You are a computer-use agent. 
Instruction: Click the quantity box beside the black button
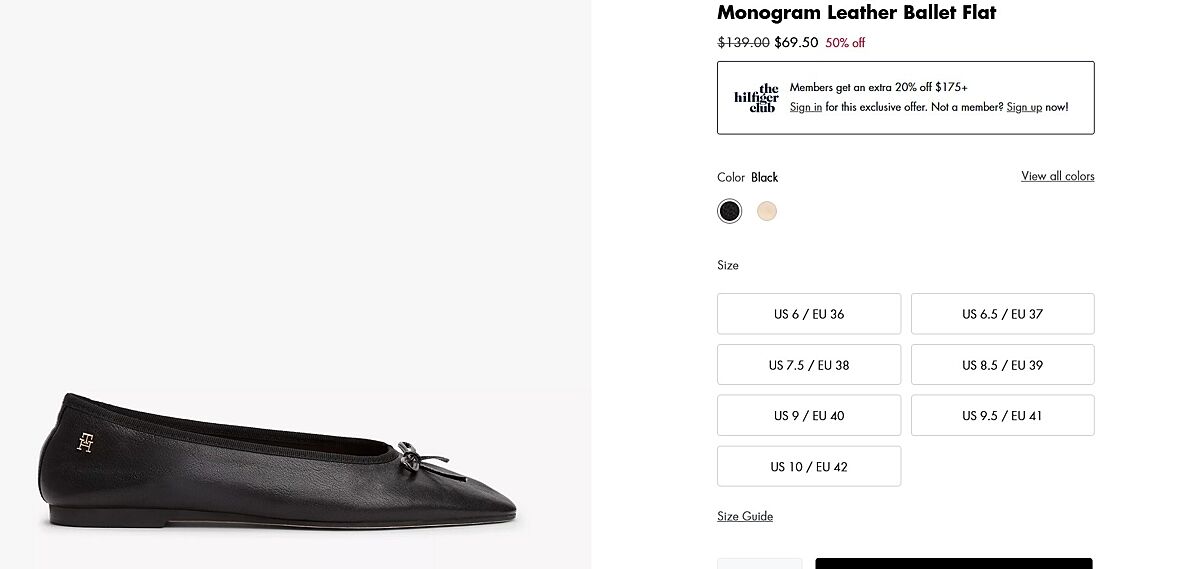point(759,563)
